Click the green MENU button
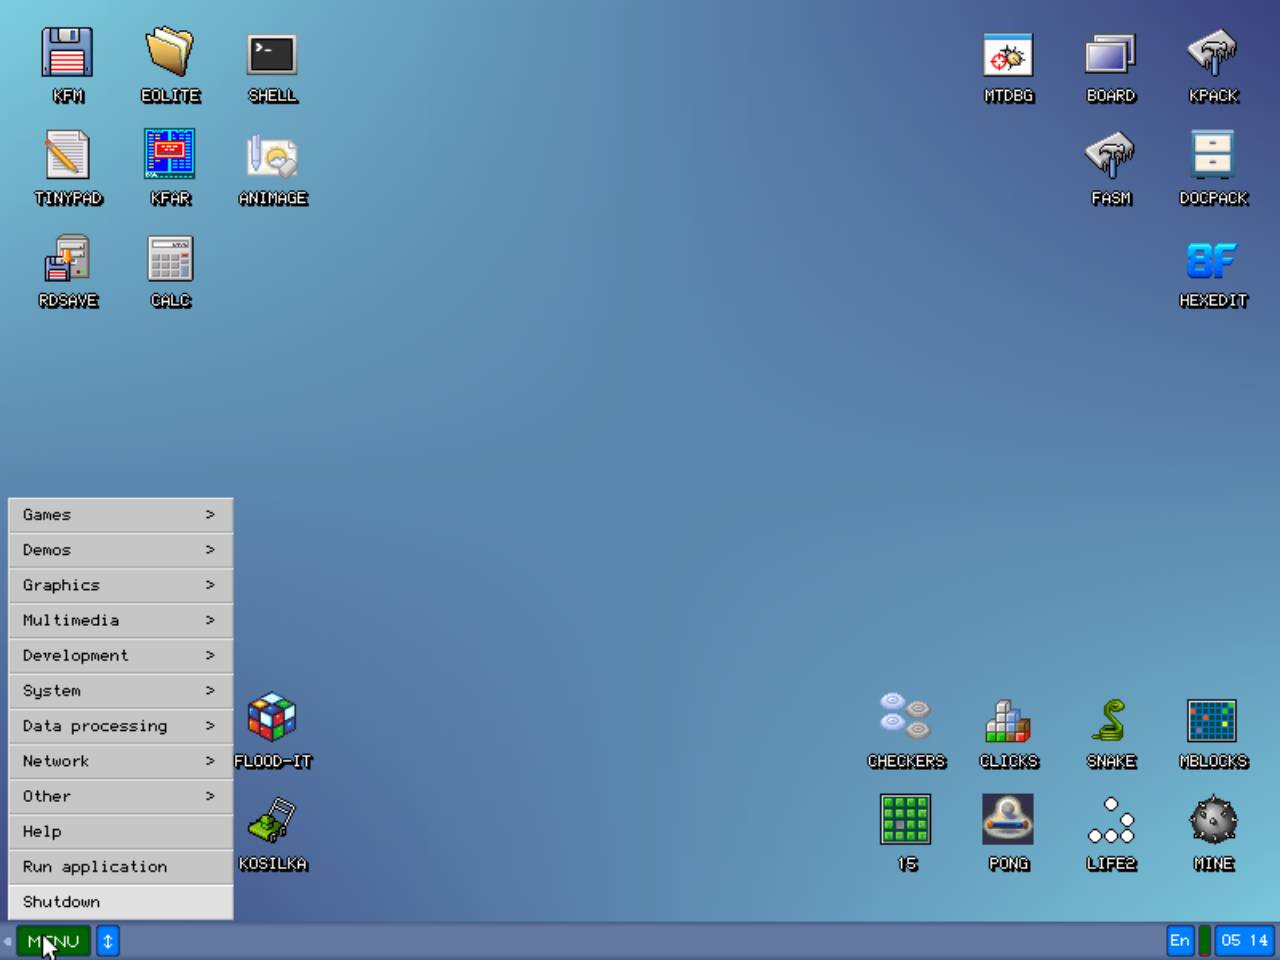This screenshot has height=960, width=1280. [x=53, y=941]
